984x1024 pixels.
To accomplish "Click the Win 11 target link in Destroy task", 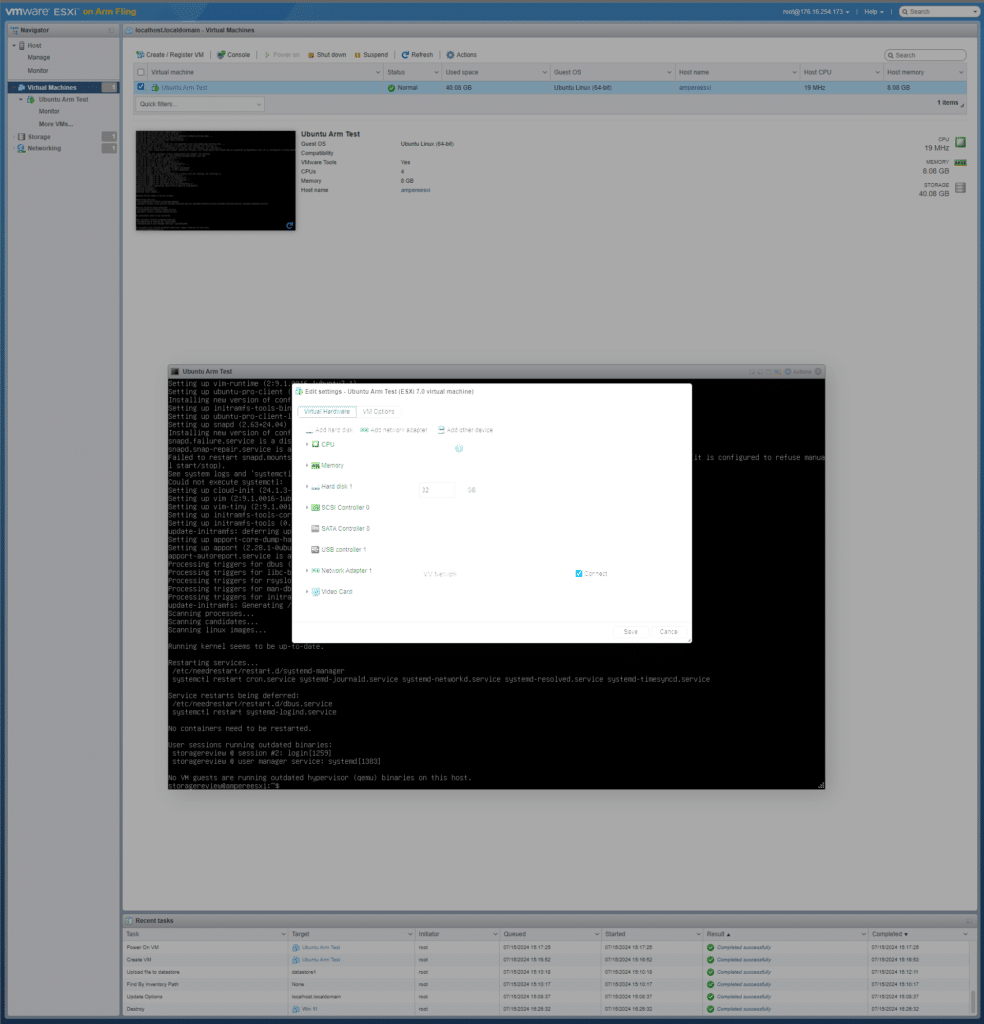I will coord(309,1009).
